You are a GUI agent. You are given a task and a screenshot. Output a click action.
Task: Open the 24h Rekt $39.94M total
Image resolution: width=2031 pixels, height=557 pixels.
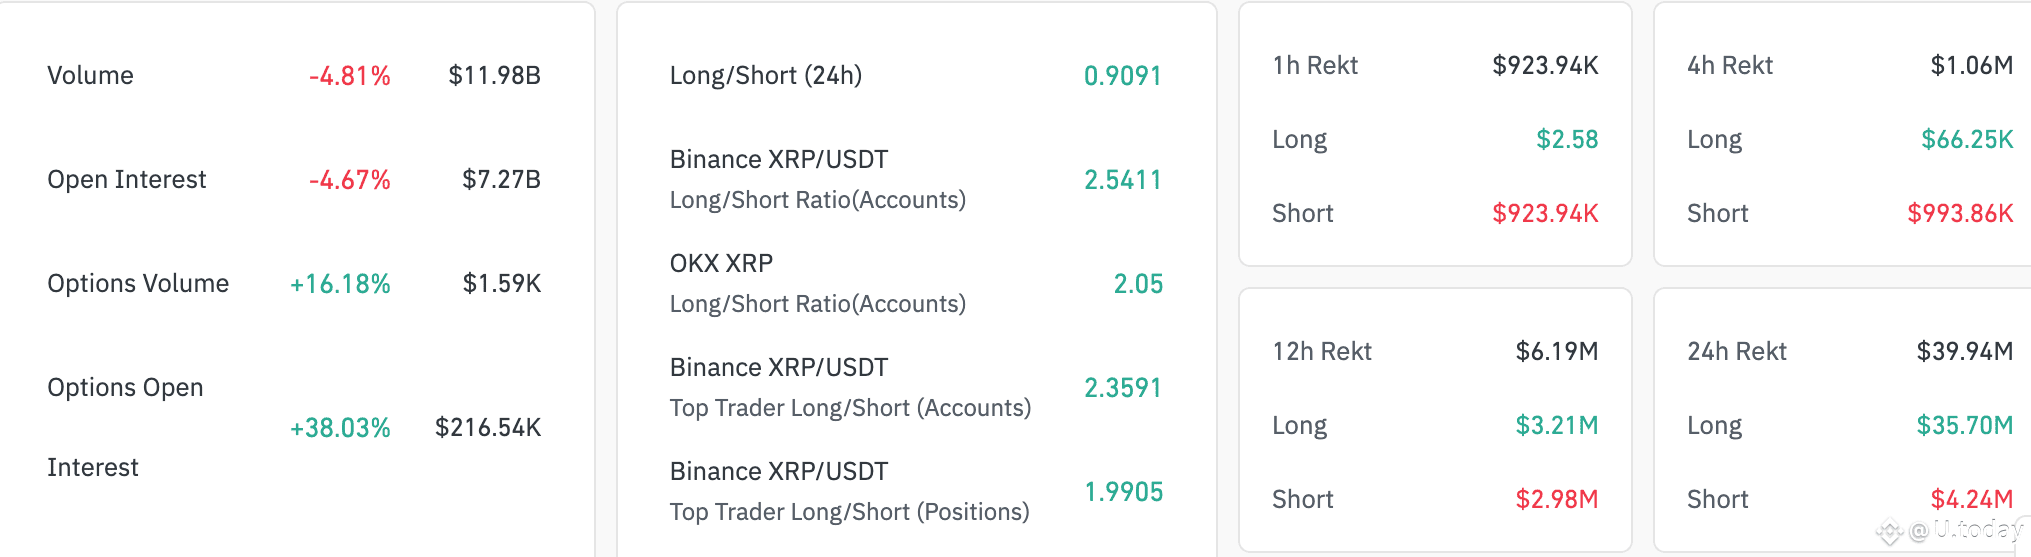point(1964,352)
